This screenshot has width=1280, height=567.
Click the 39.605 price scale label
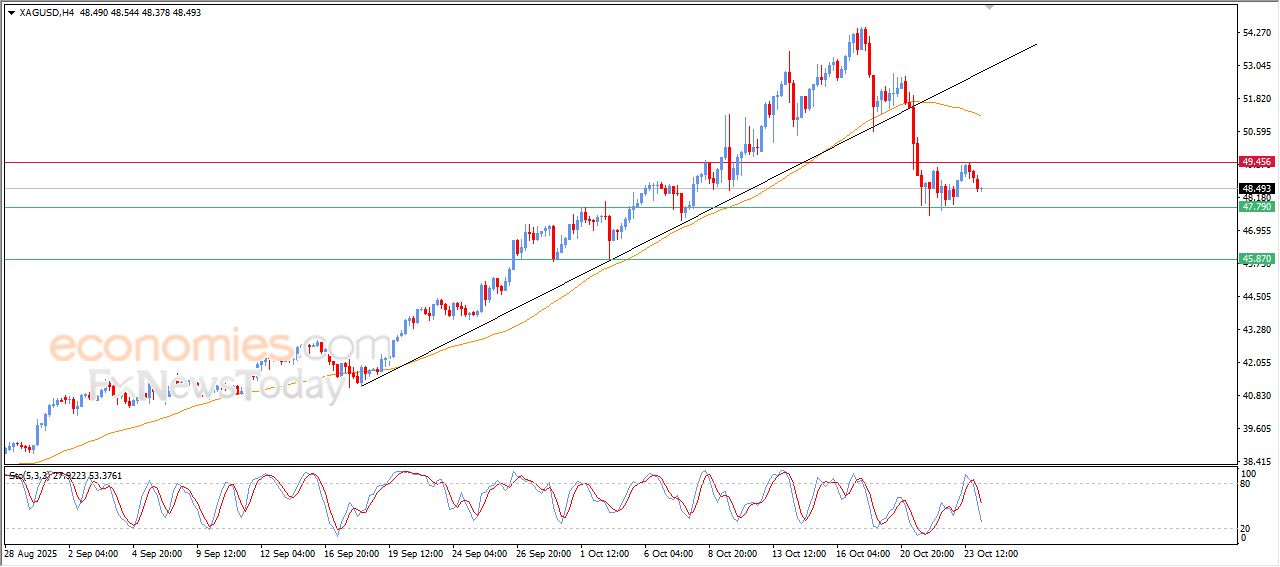[1255, 429]
